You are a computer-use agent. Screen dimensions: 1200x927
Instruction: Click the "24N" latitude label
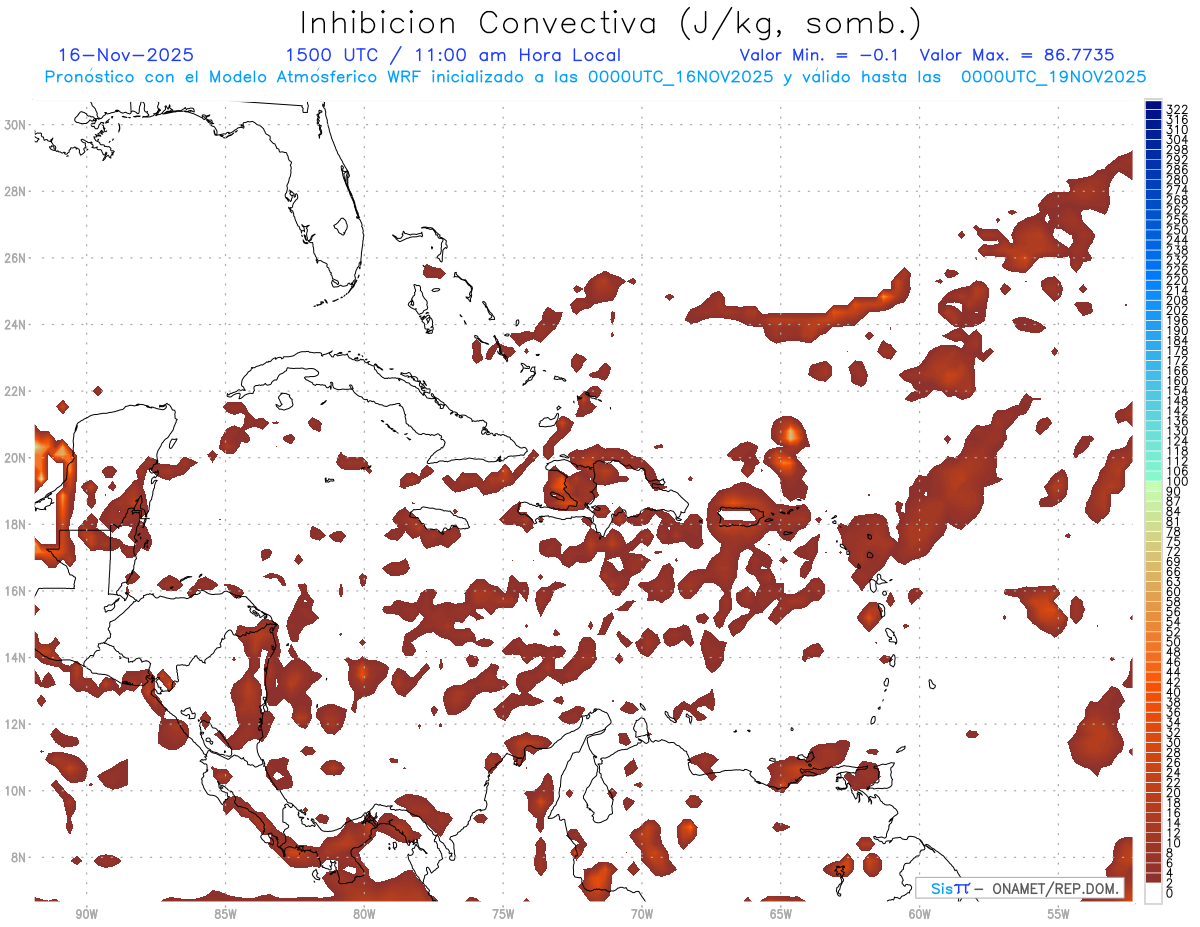(x=16, y=324)
